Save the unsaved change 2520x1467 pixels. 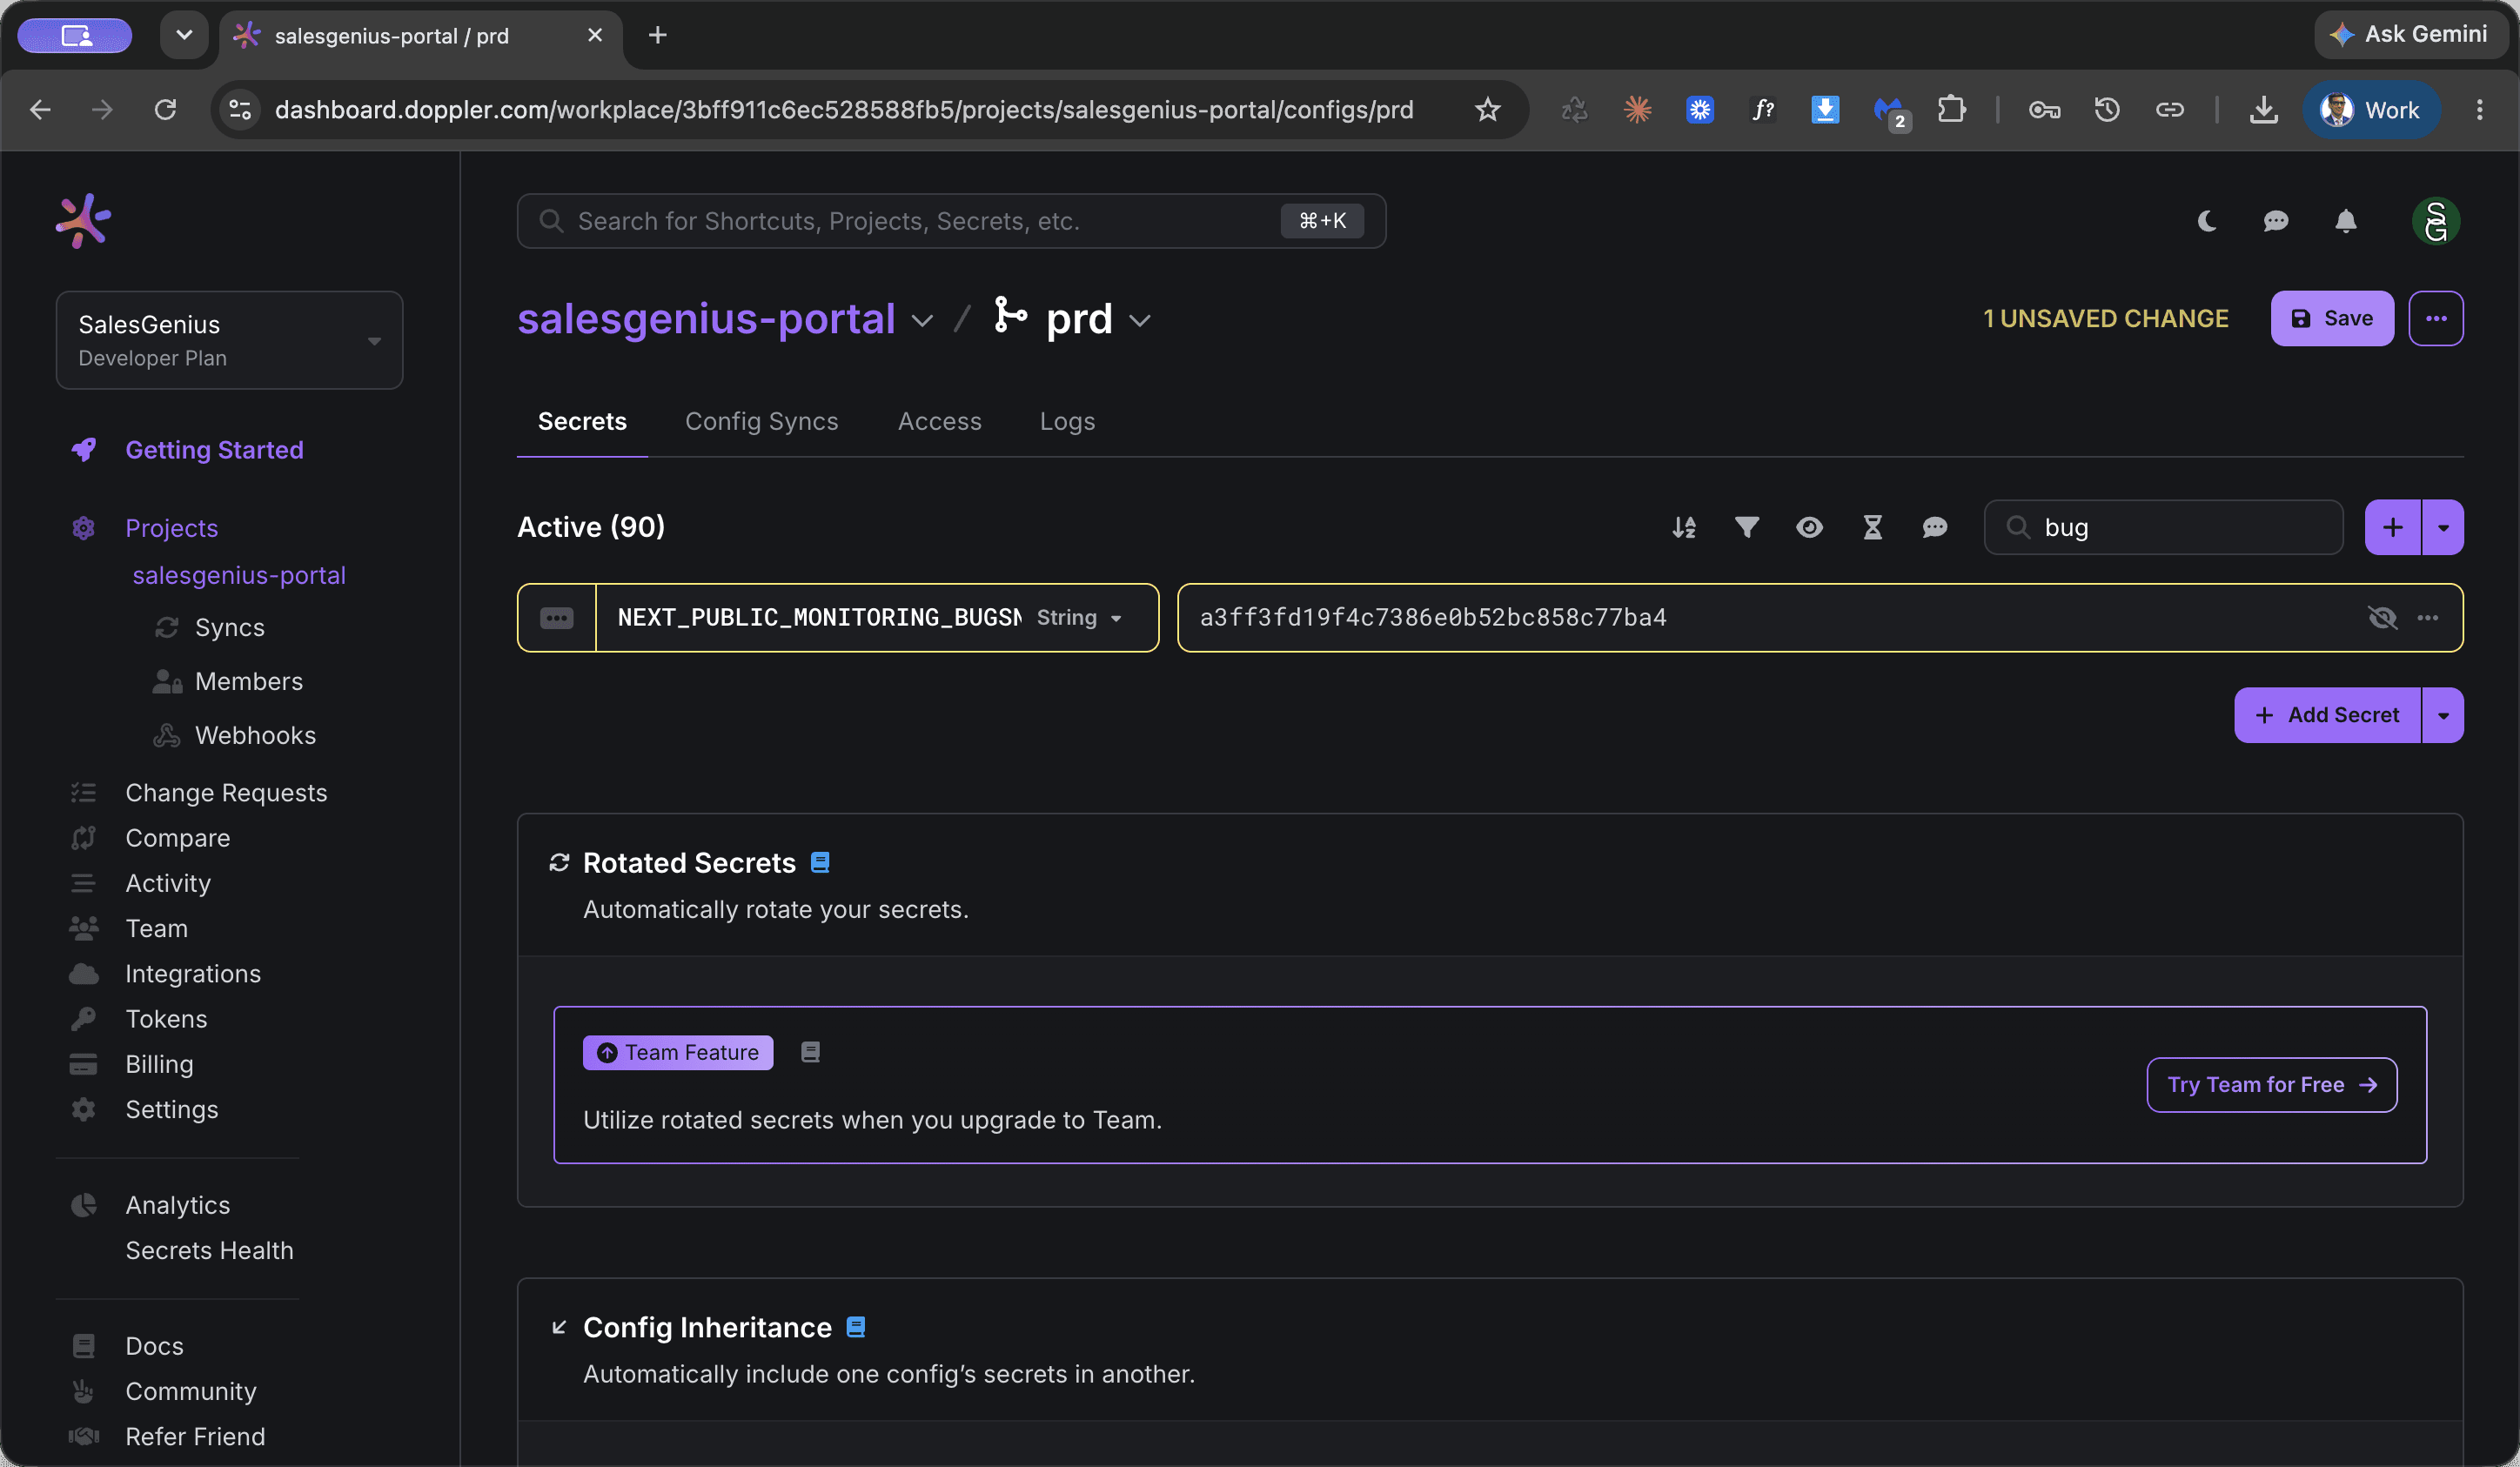(x=2332, y=318)
